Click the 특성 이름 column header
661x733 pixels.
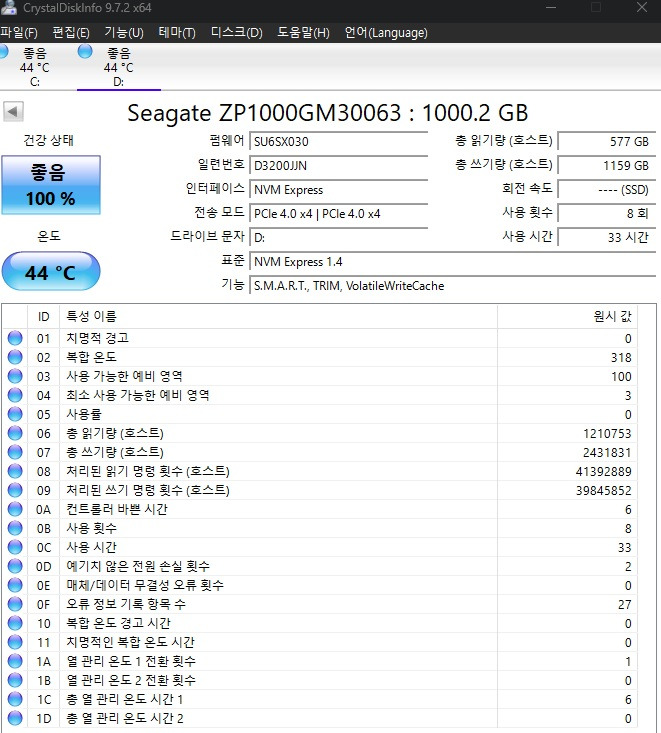point(278,316)
